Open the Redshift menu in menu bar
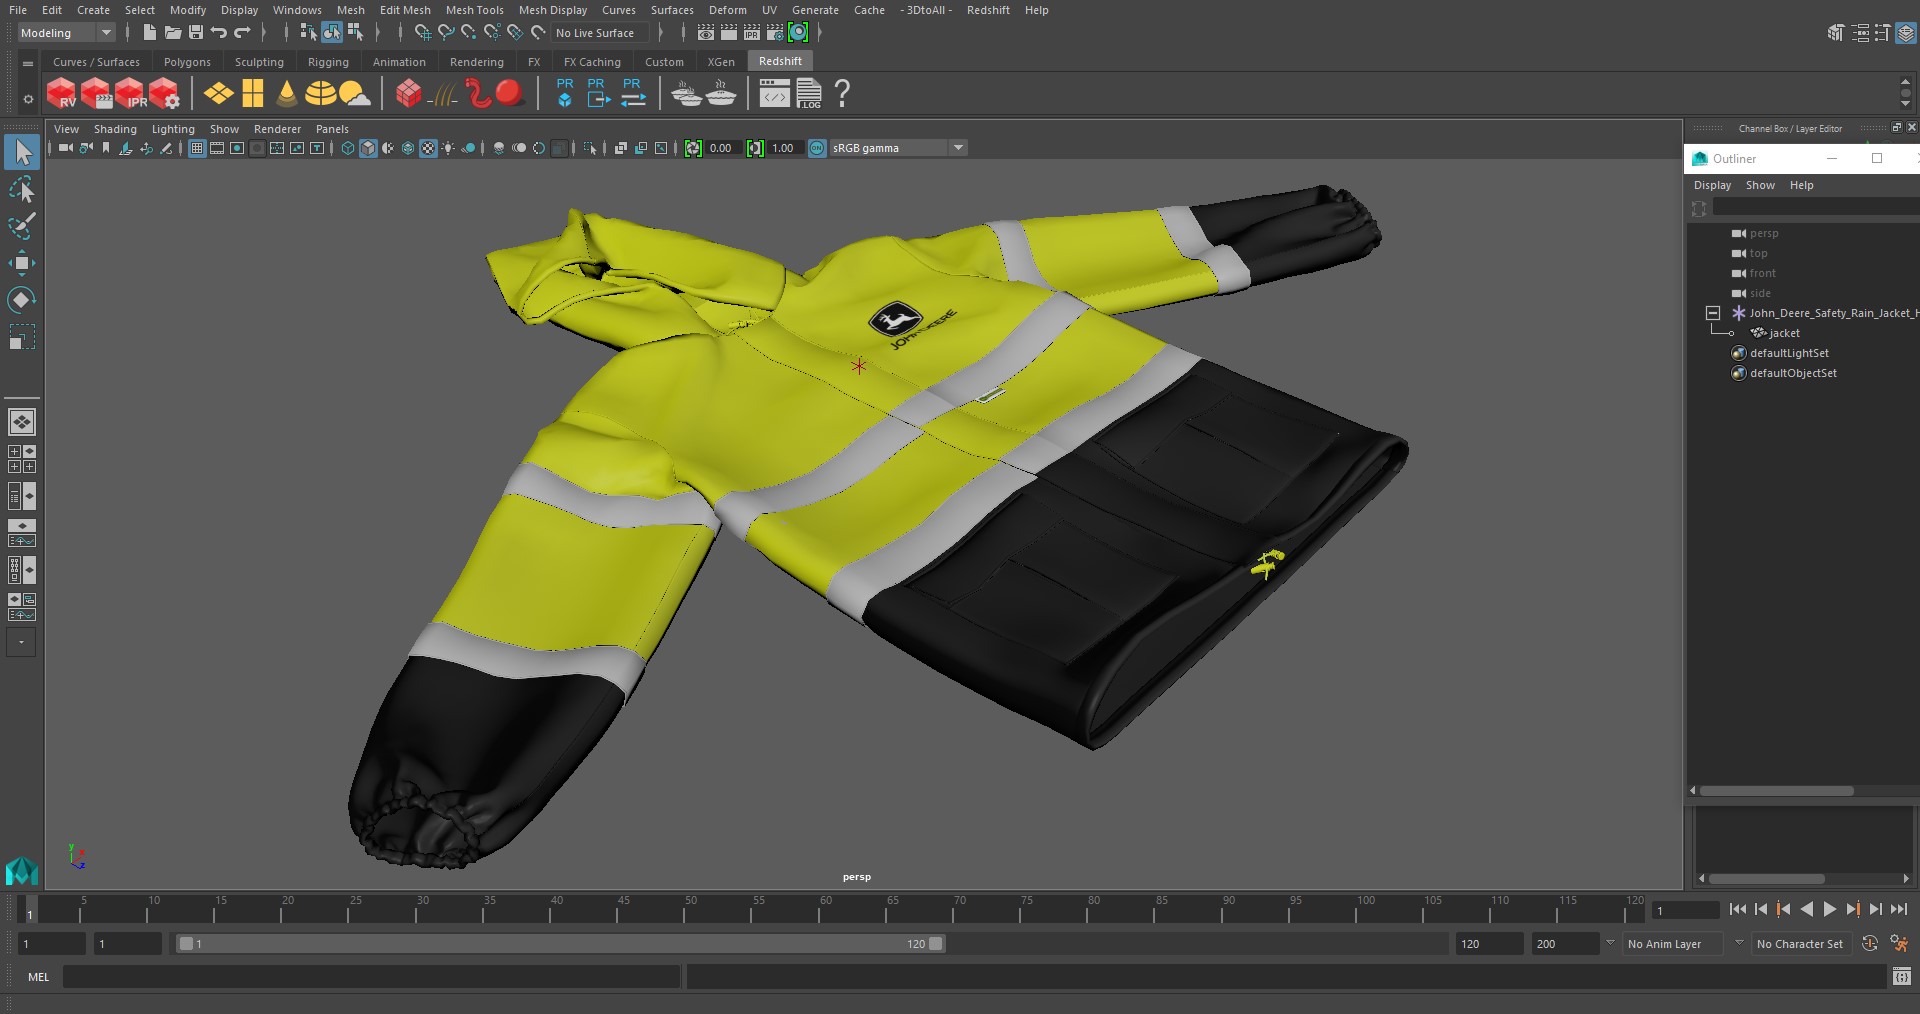 click(x=988, y=10)
